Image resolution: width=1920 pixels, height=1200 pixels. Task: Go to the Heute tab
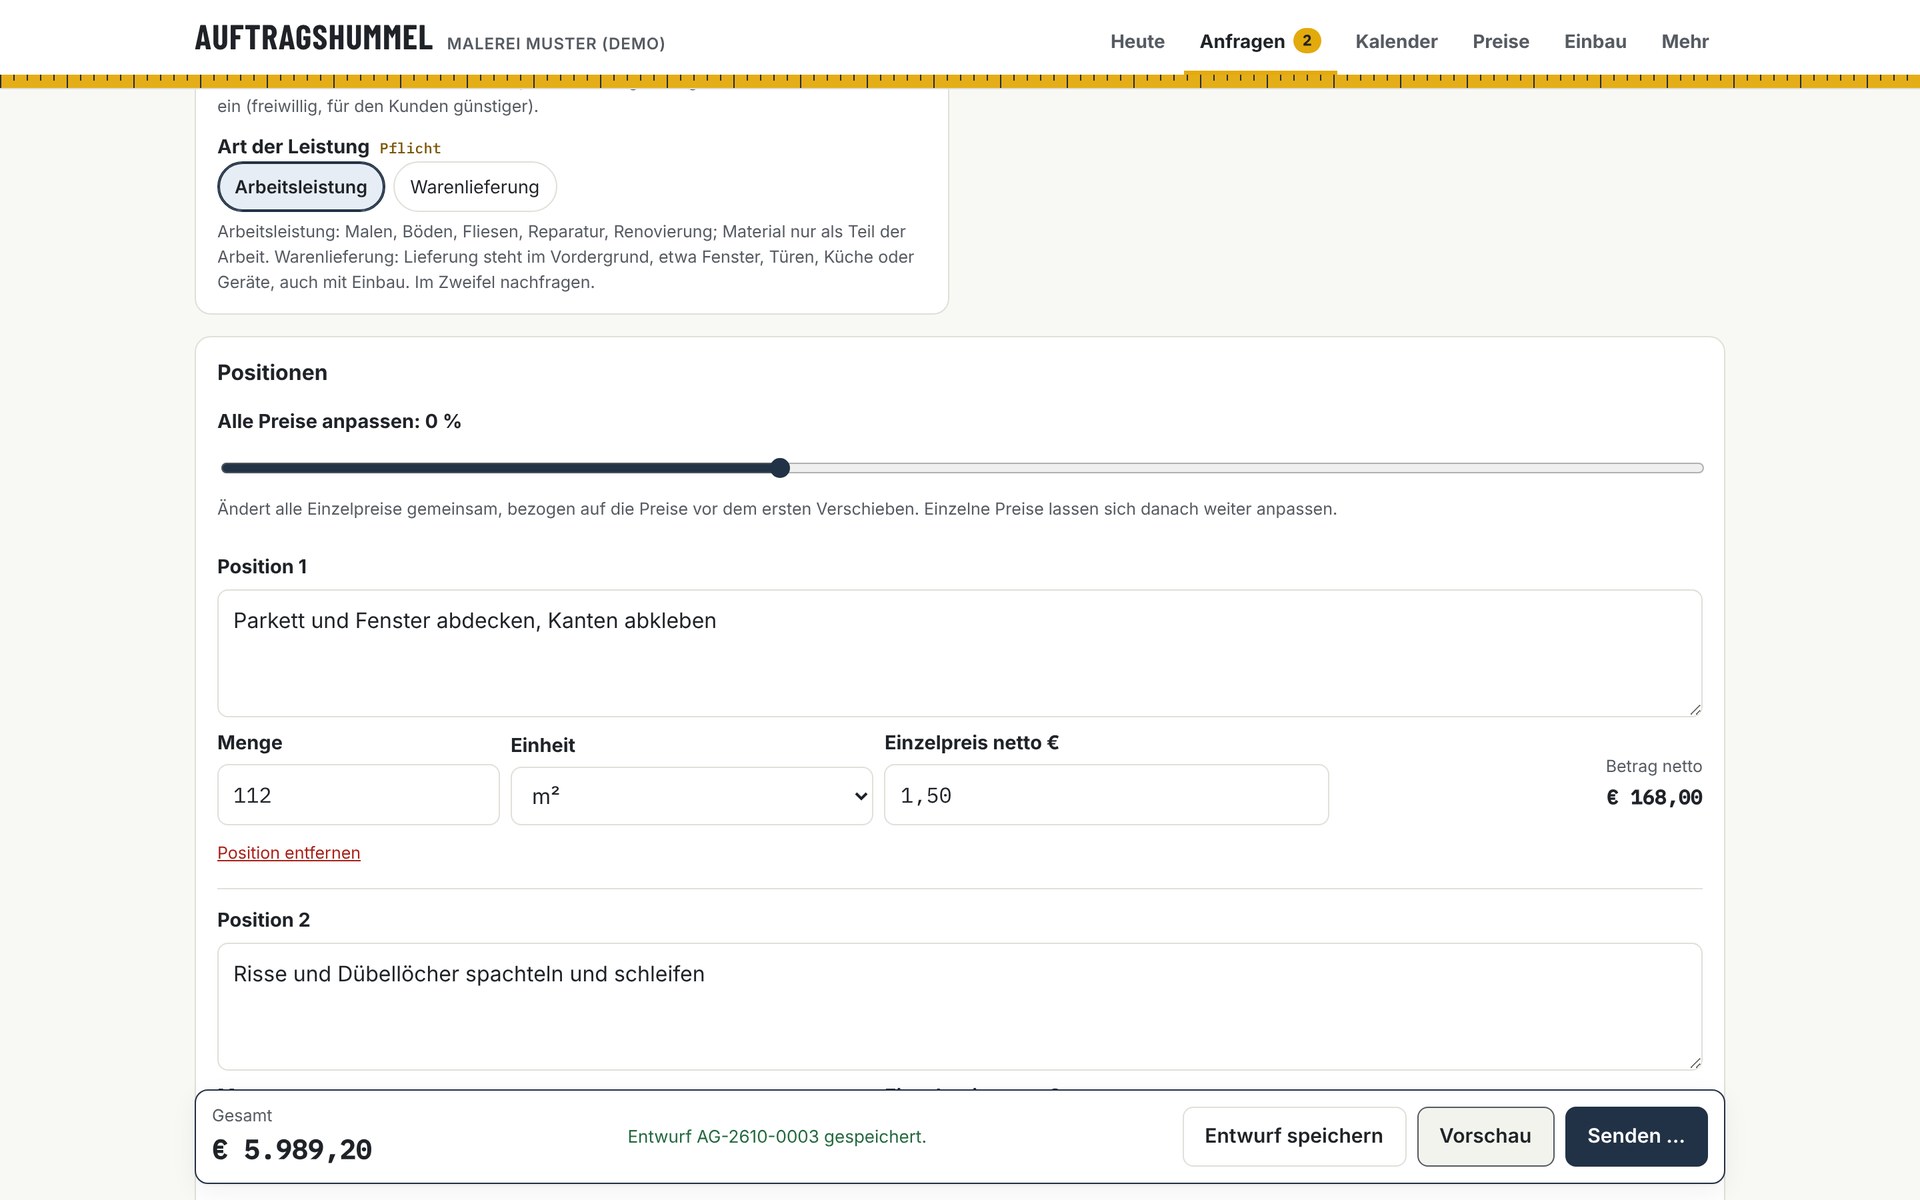pos(1137,41)
